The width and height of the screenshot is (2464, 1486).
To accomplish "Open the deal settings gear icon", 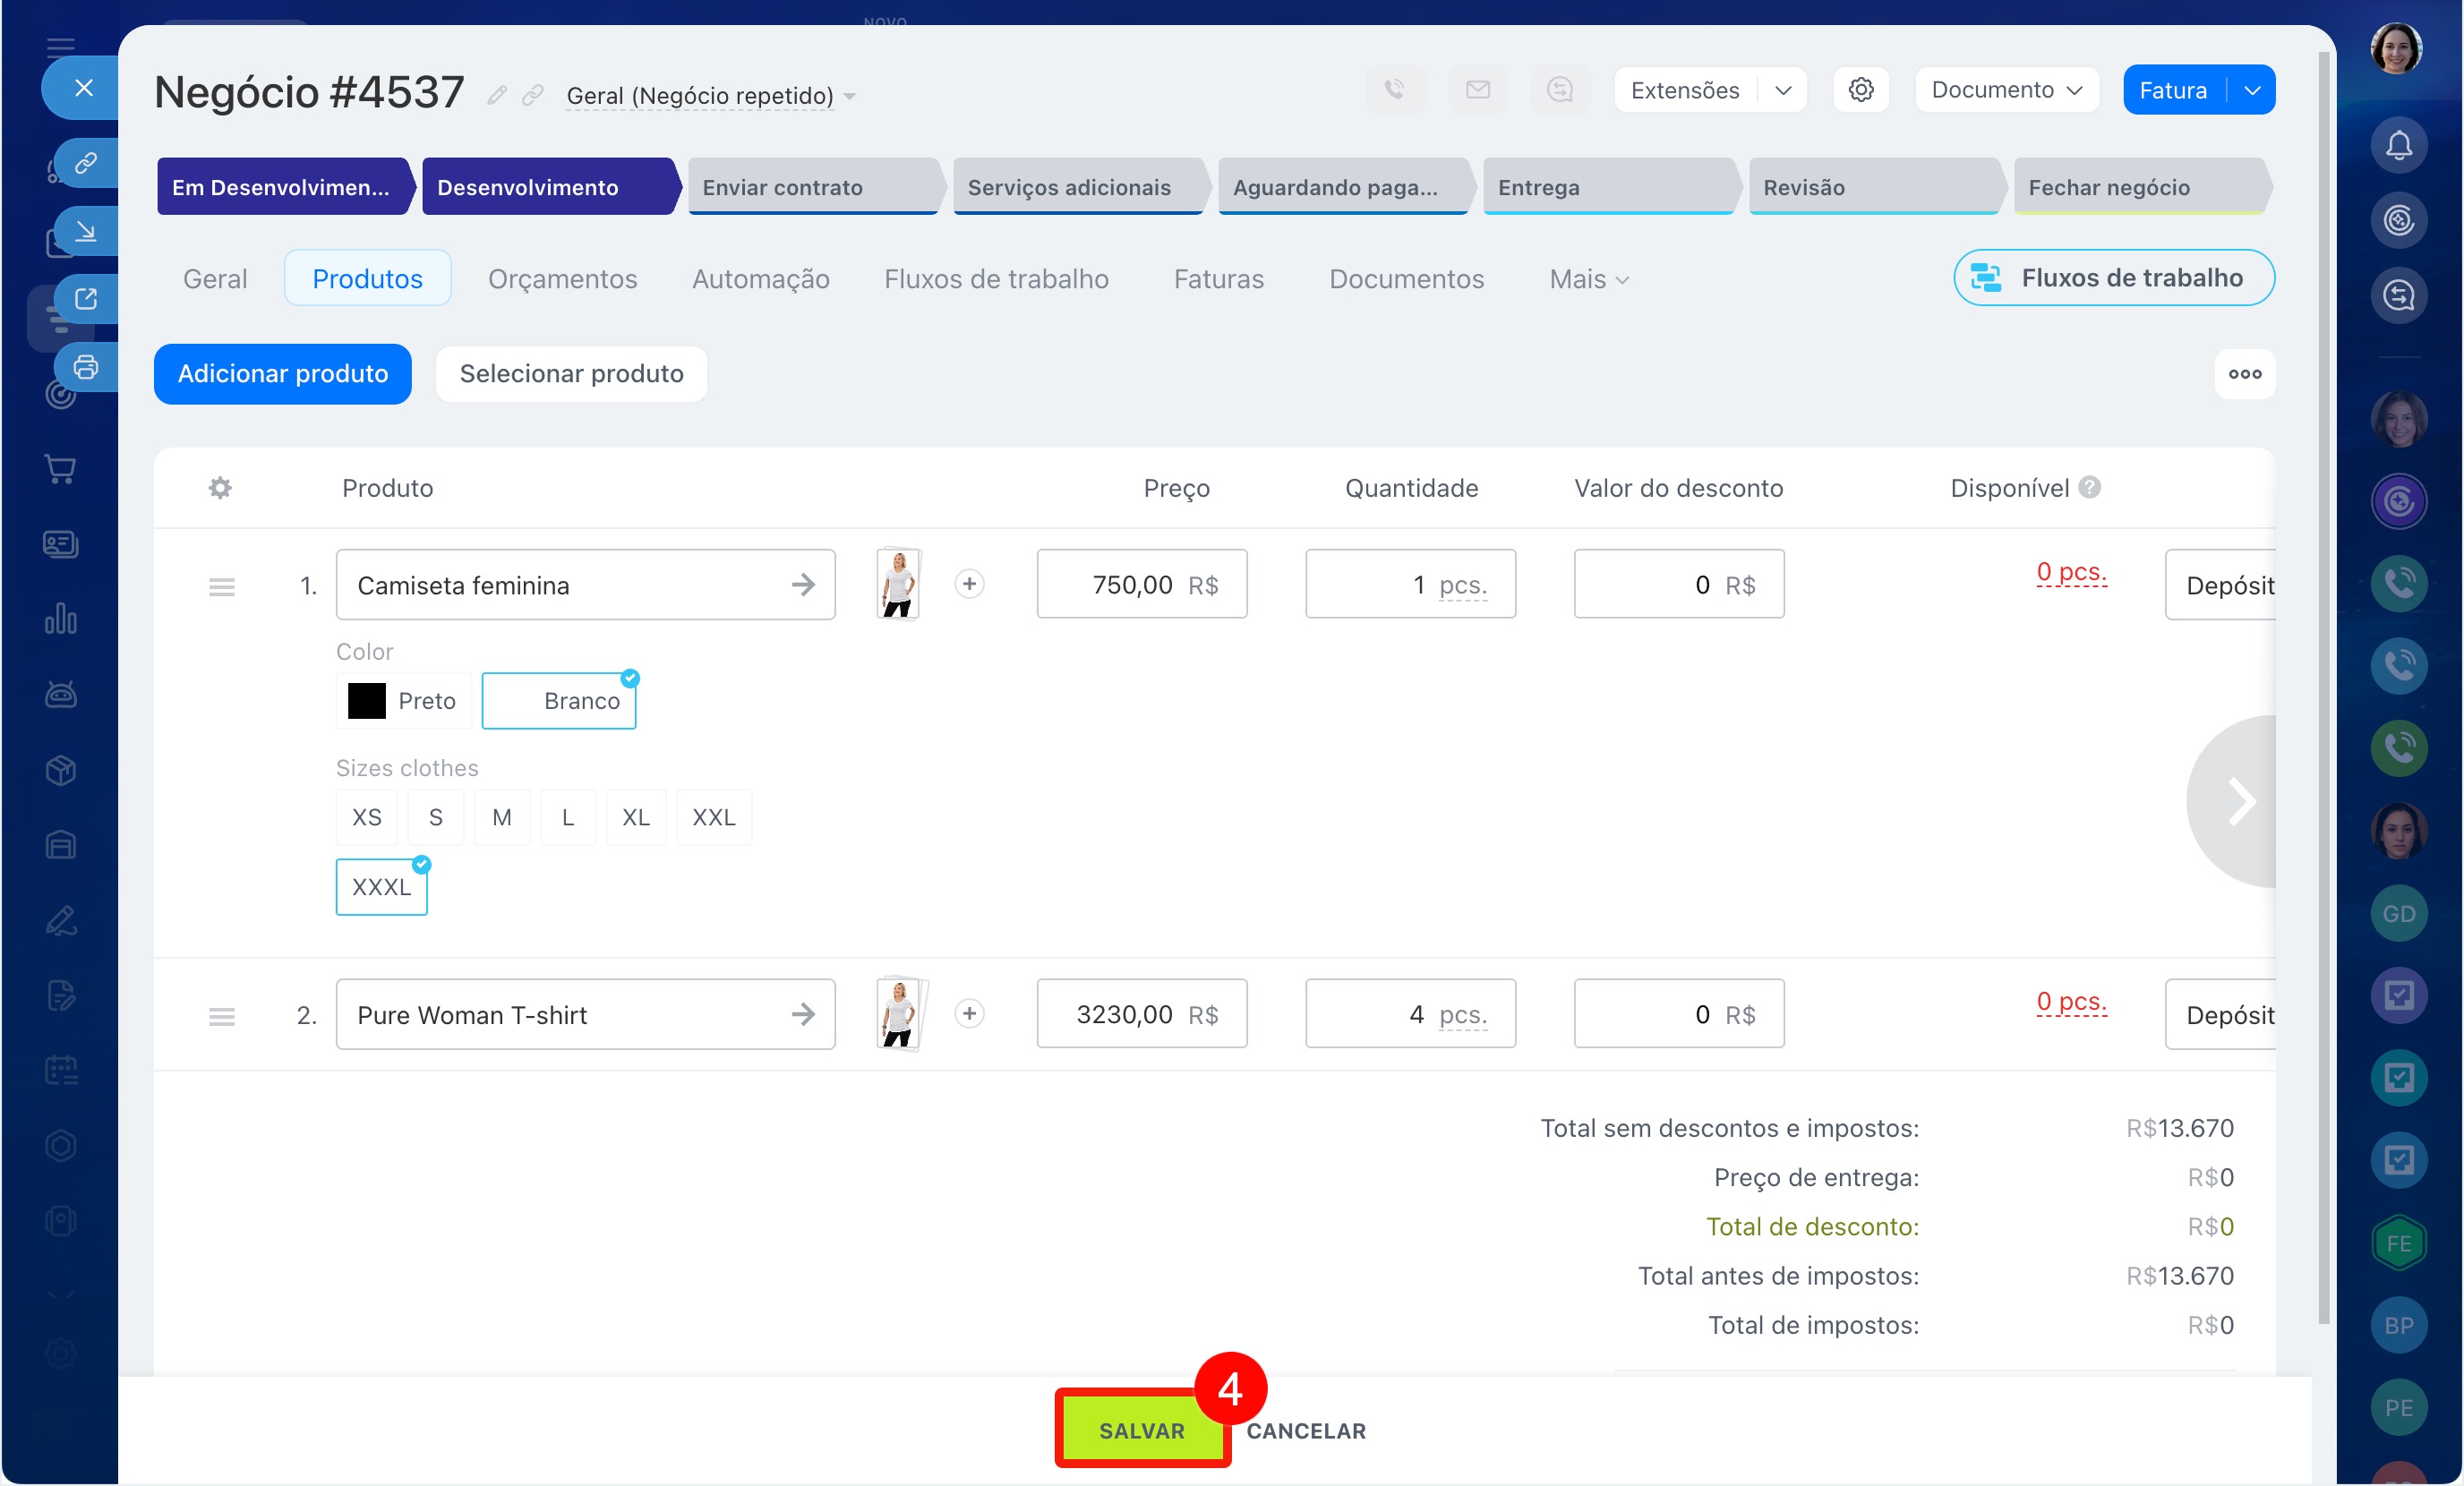I will (x=1860, y=90).
